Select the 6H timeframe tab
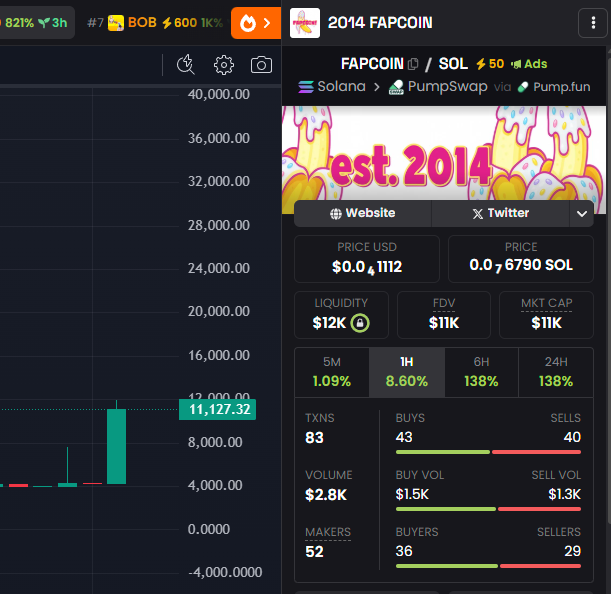Screen dimensions: 611x594 [481, 372]
